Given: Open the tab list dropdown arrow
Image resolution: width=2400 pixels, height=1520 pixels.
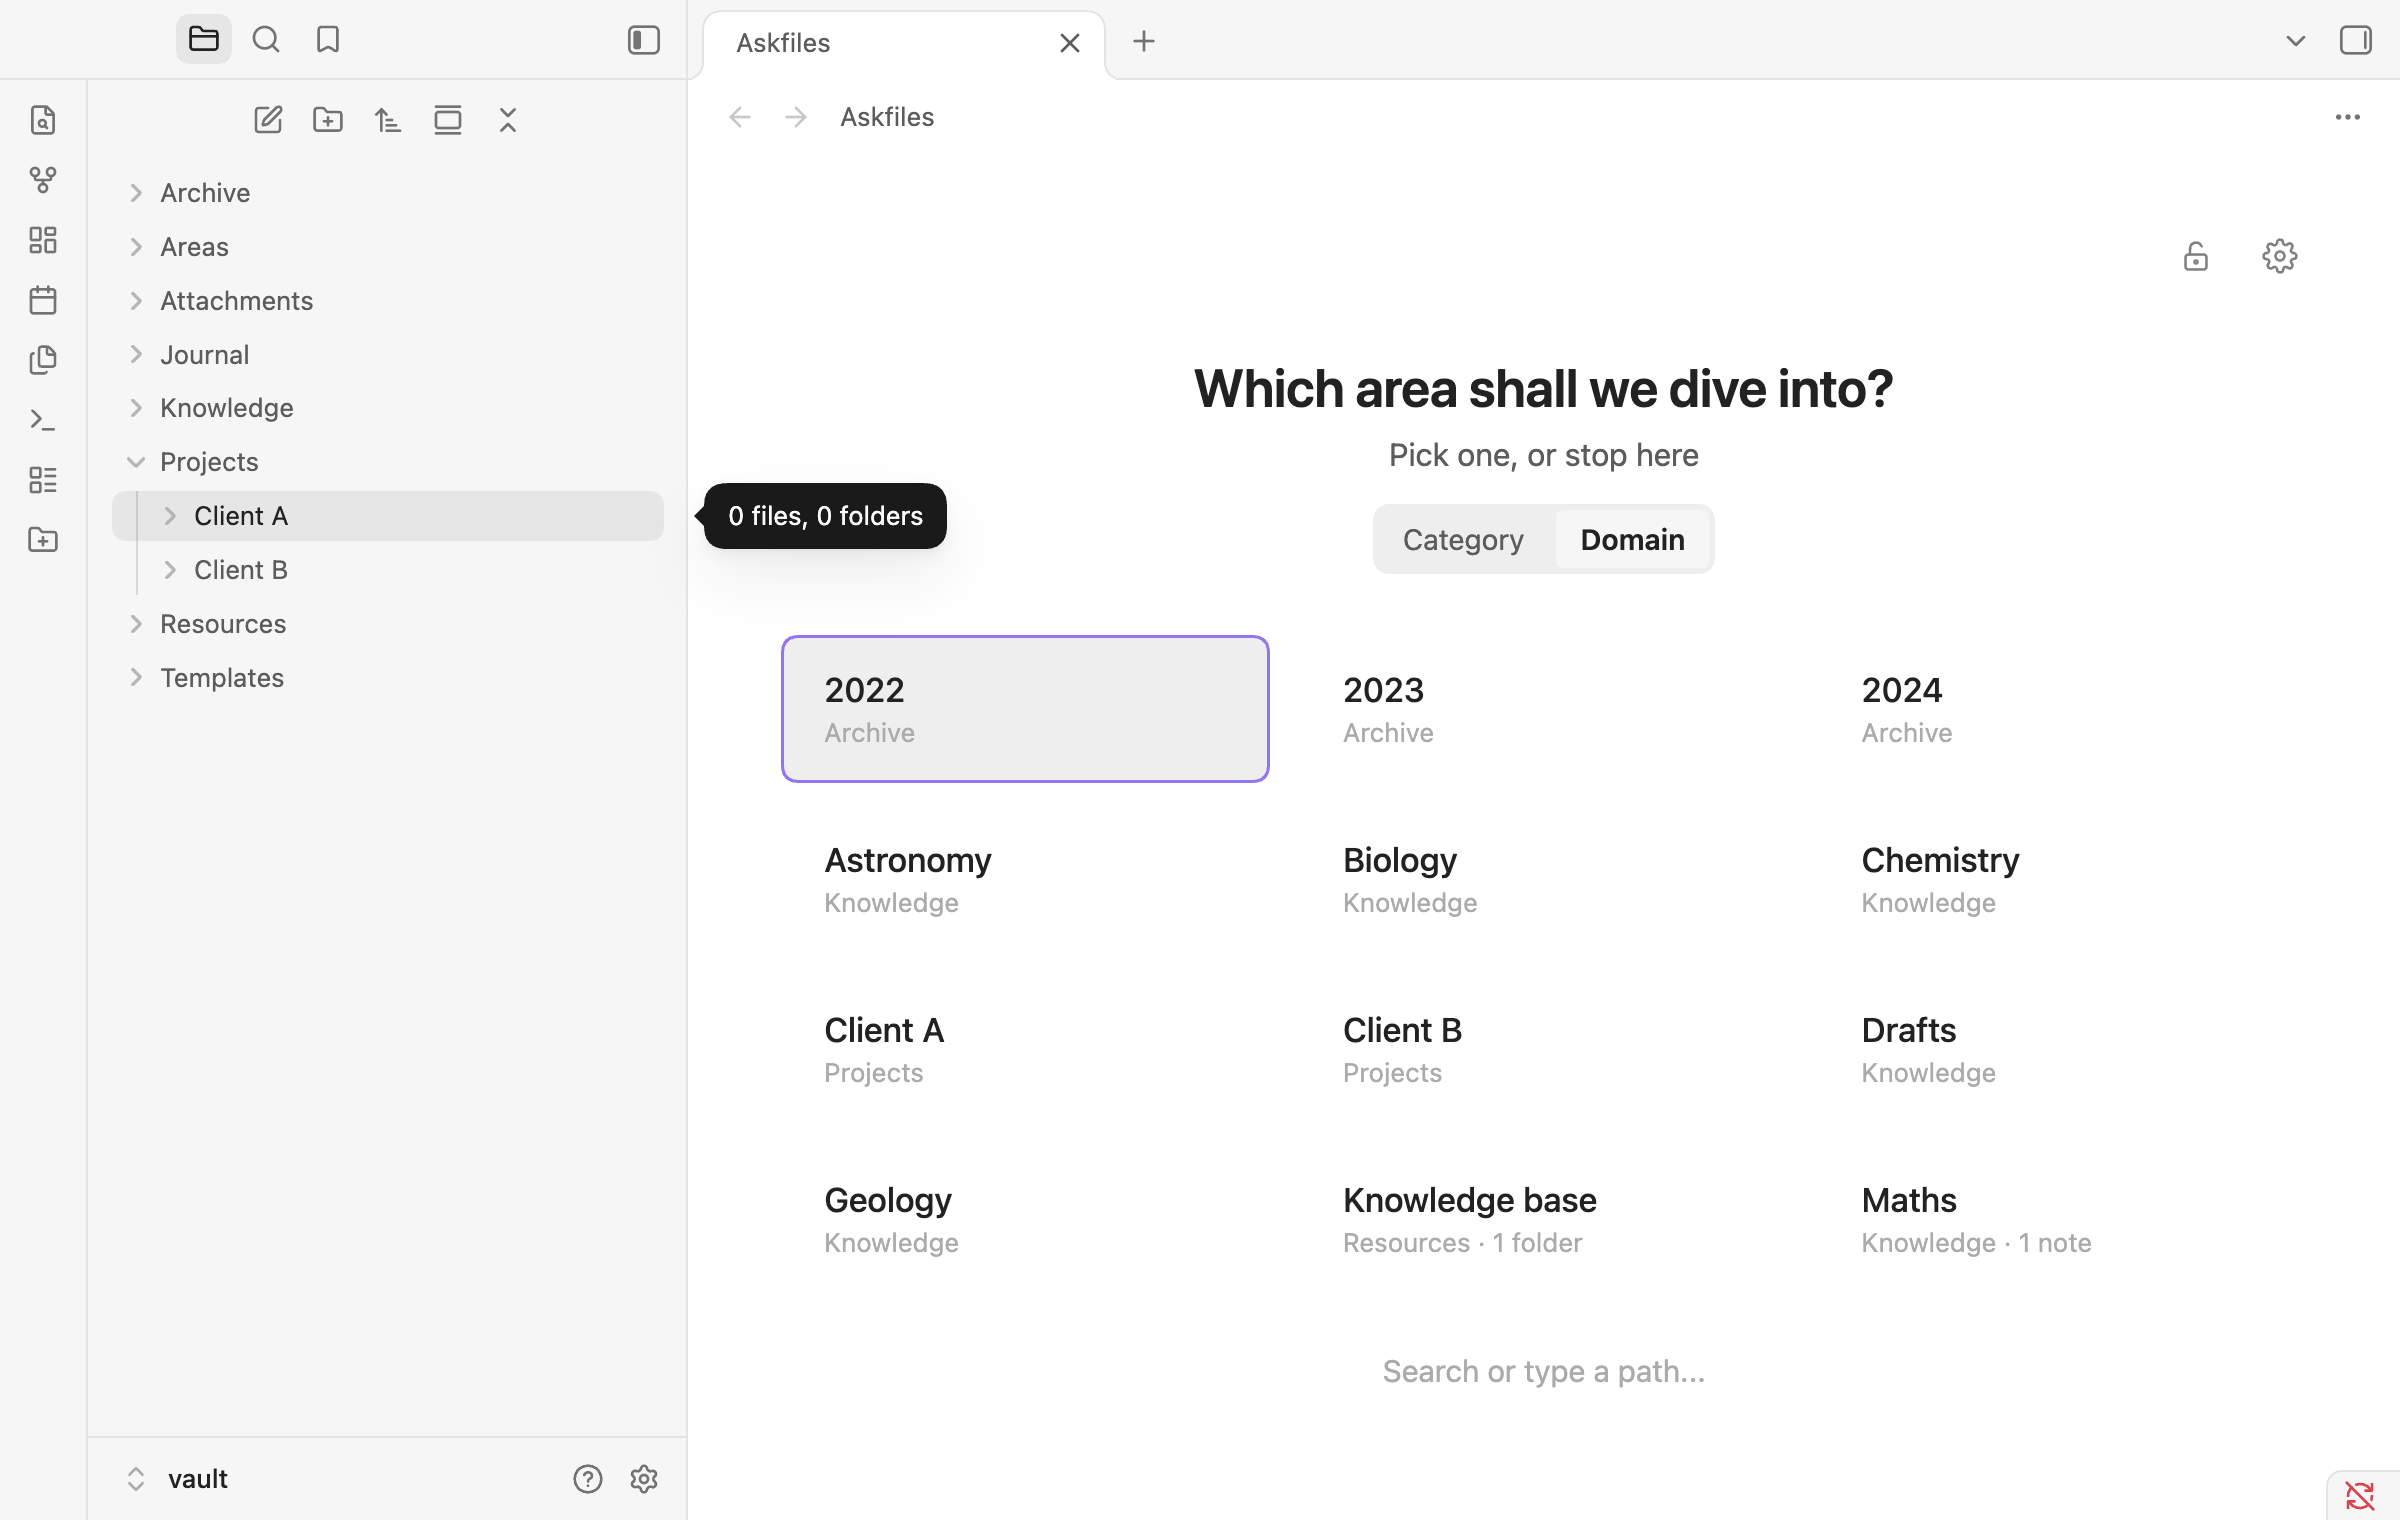Looking at the screenshot, I should [x=2296, y=41].
